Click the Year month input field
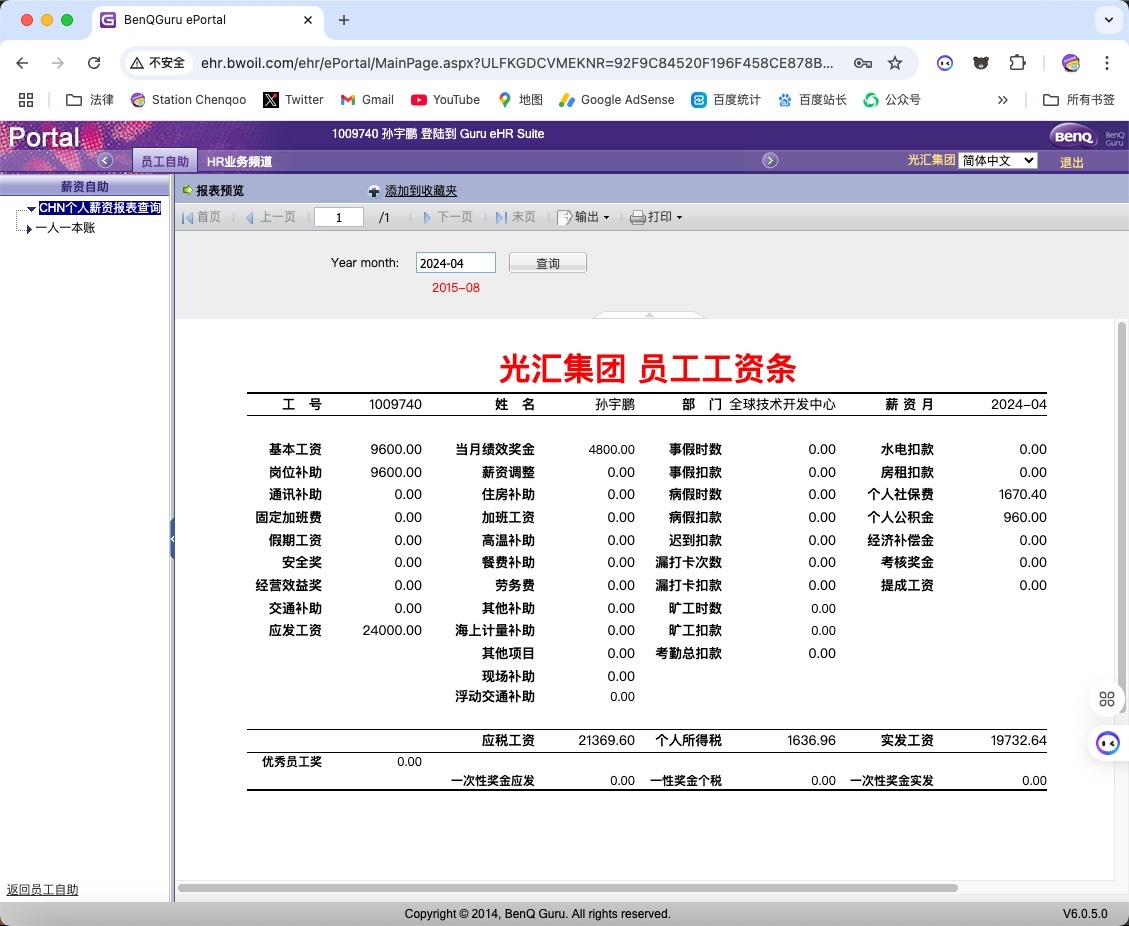The height and width of the screenshot is (926, 1129). (456, 263)
